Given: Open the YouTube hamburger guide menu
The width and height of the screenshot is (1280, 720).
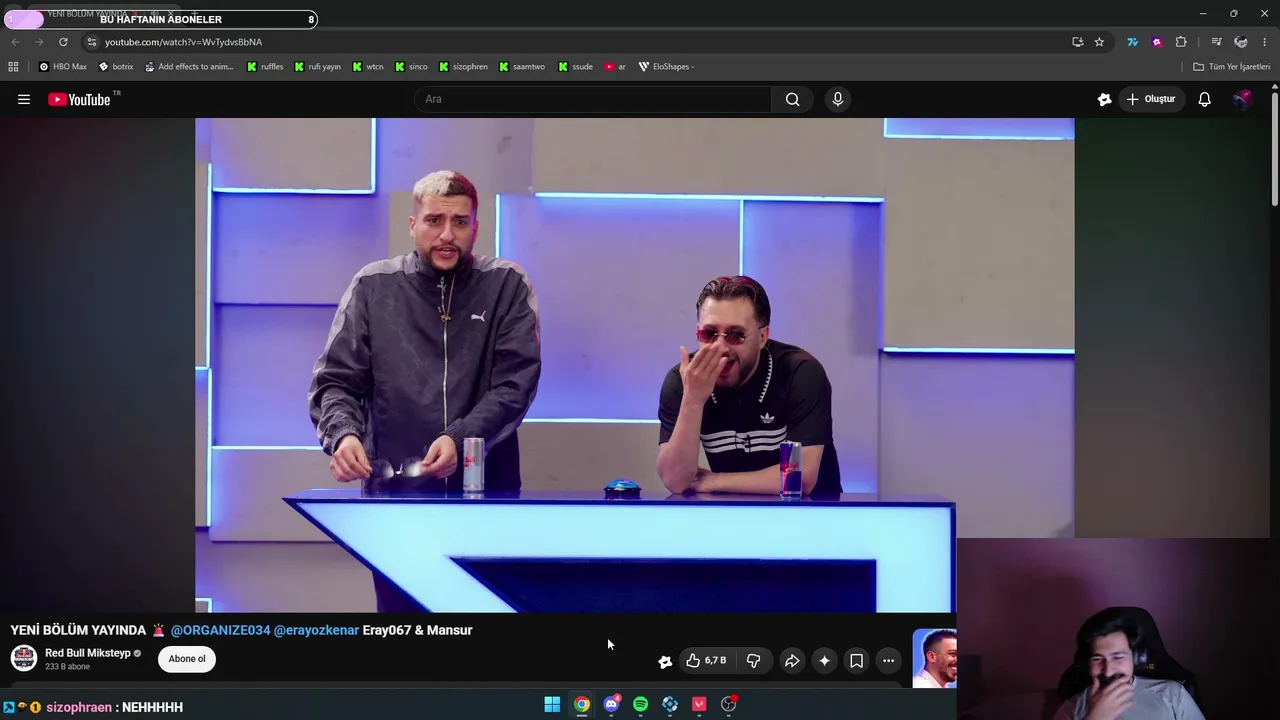Looking at the screenshot, I should click(x=24, y=99).
